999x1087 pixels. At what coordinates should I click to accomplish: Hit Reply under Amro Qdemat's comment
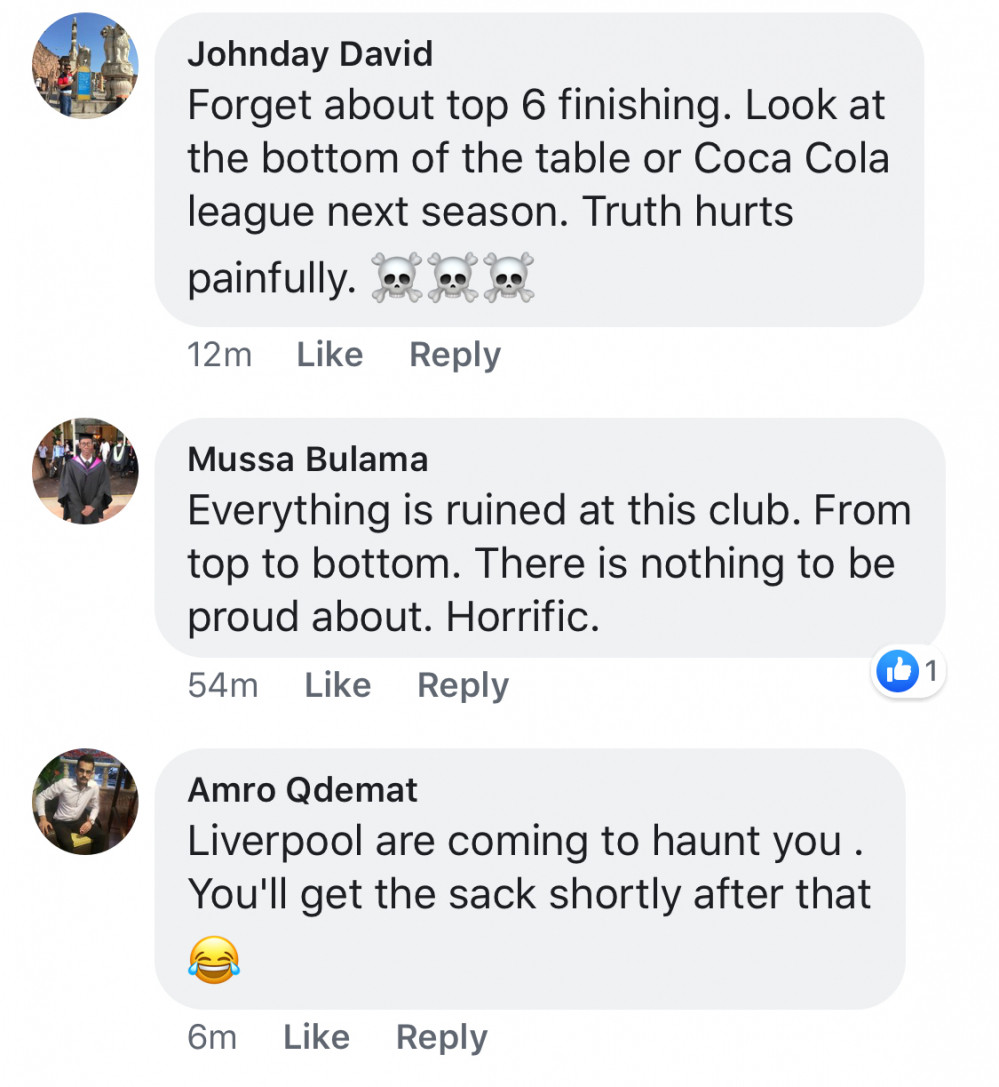pos(441,1037)
